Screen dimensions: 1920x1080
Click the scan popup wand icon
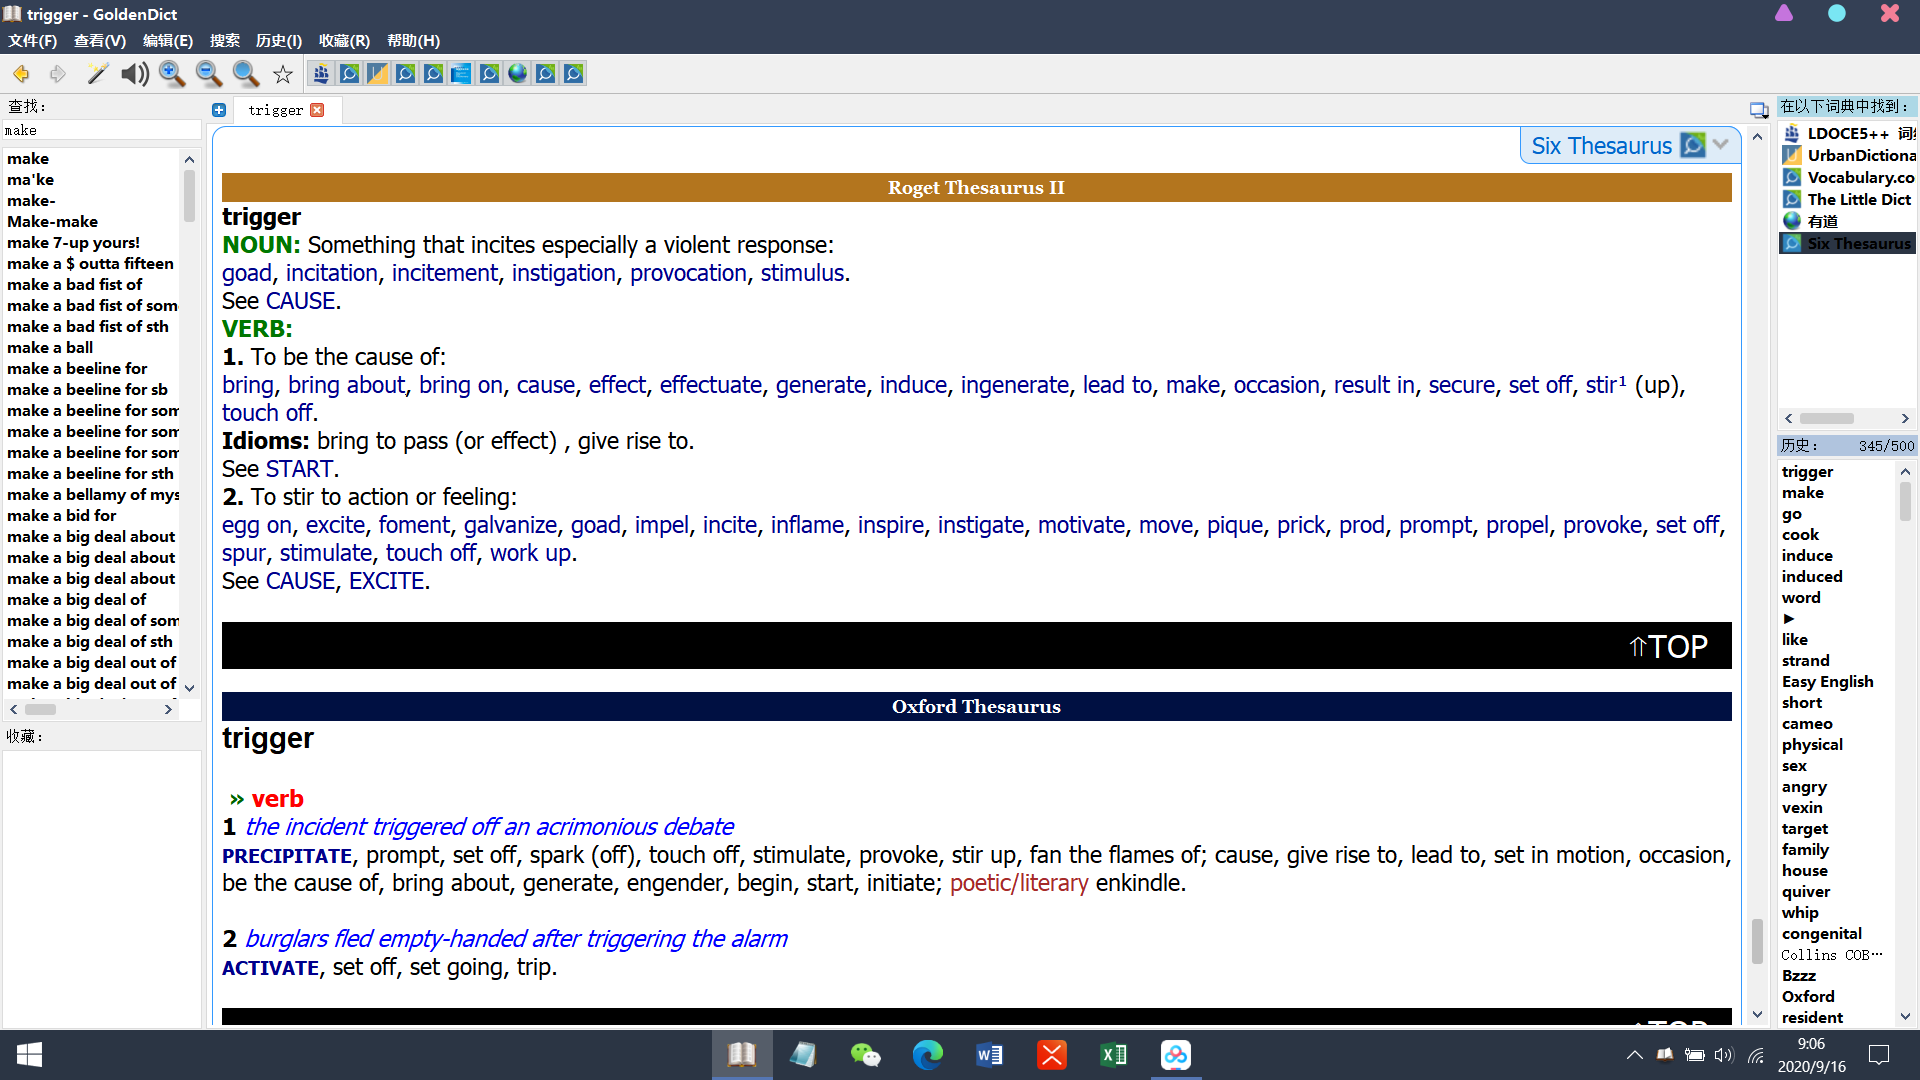click(x=97, y=74)
